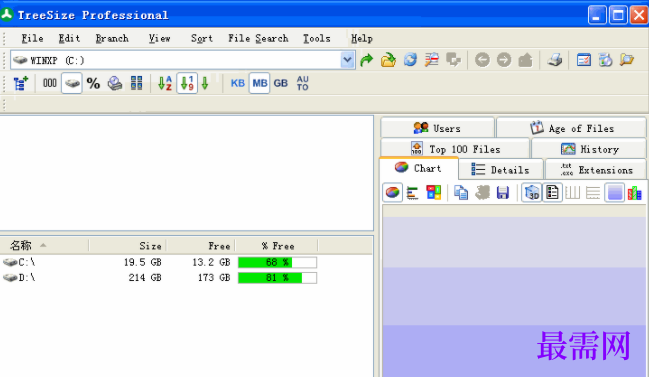Open the Sort menu
Image resolution: width=649 pixels, height=377 pixels.
[202, 38]
